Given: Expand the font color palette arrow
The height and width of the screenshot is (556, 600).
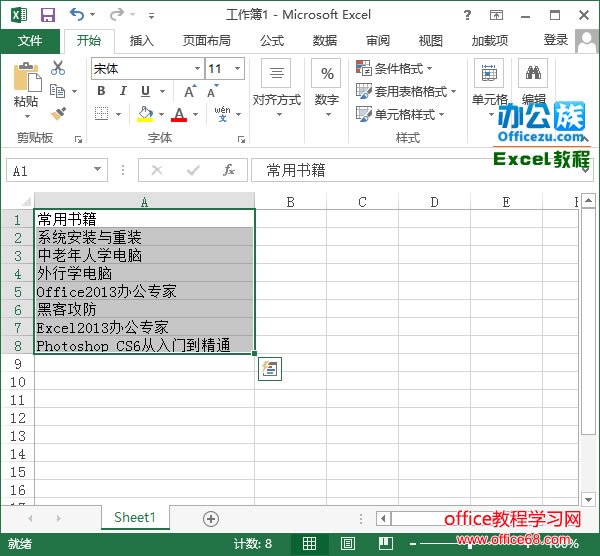Looking at the screenshot, I should coord(196,114).
